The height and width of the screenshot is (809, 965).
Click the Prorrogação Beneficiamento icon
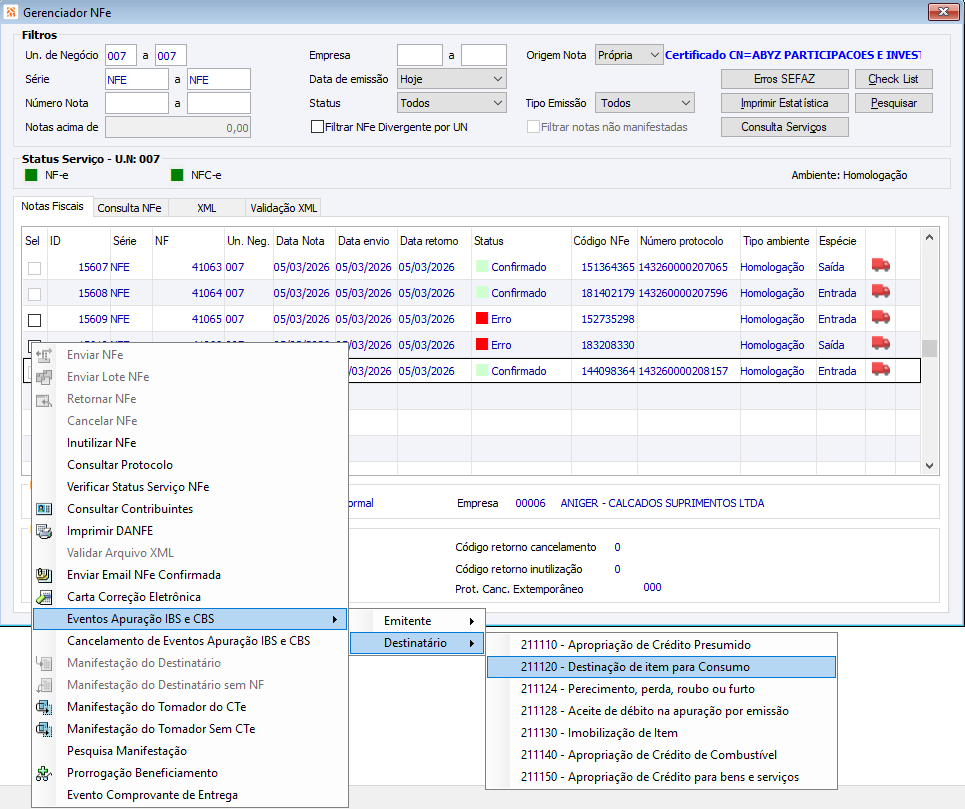(x=44, y=773)
